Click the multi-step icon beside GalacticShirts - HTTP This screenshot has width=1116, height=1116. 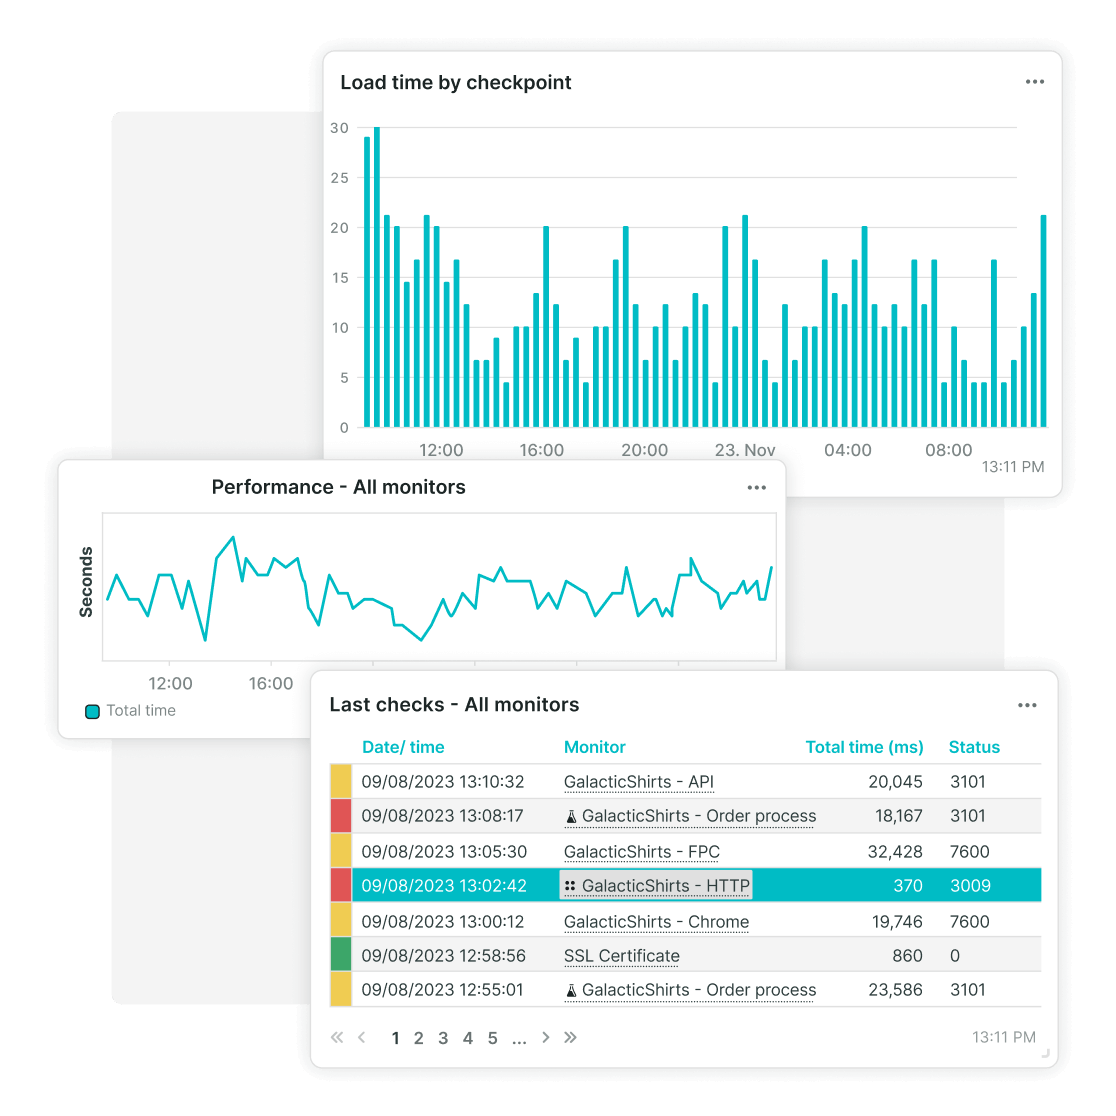570,886
